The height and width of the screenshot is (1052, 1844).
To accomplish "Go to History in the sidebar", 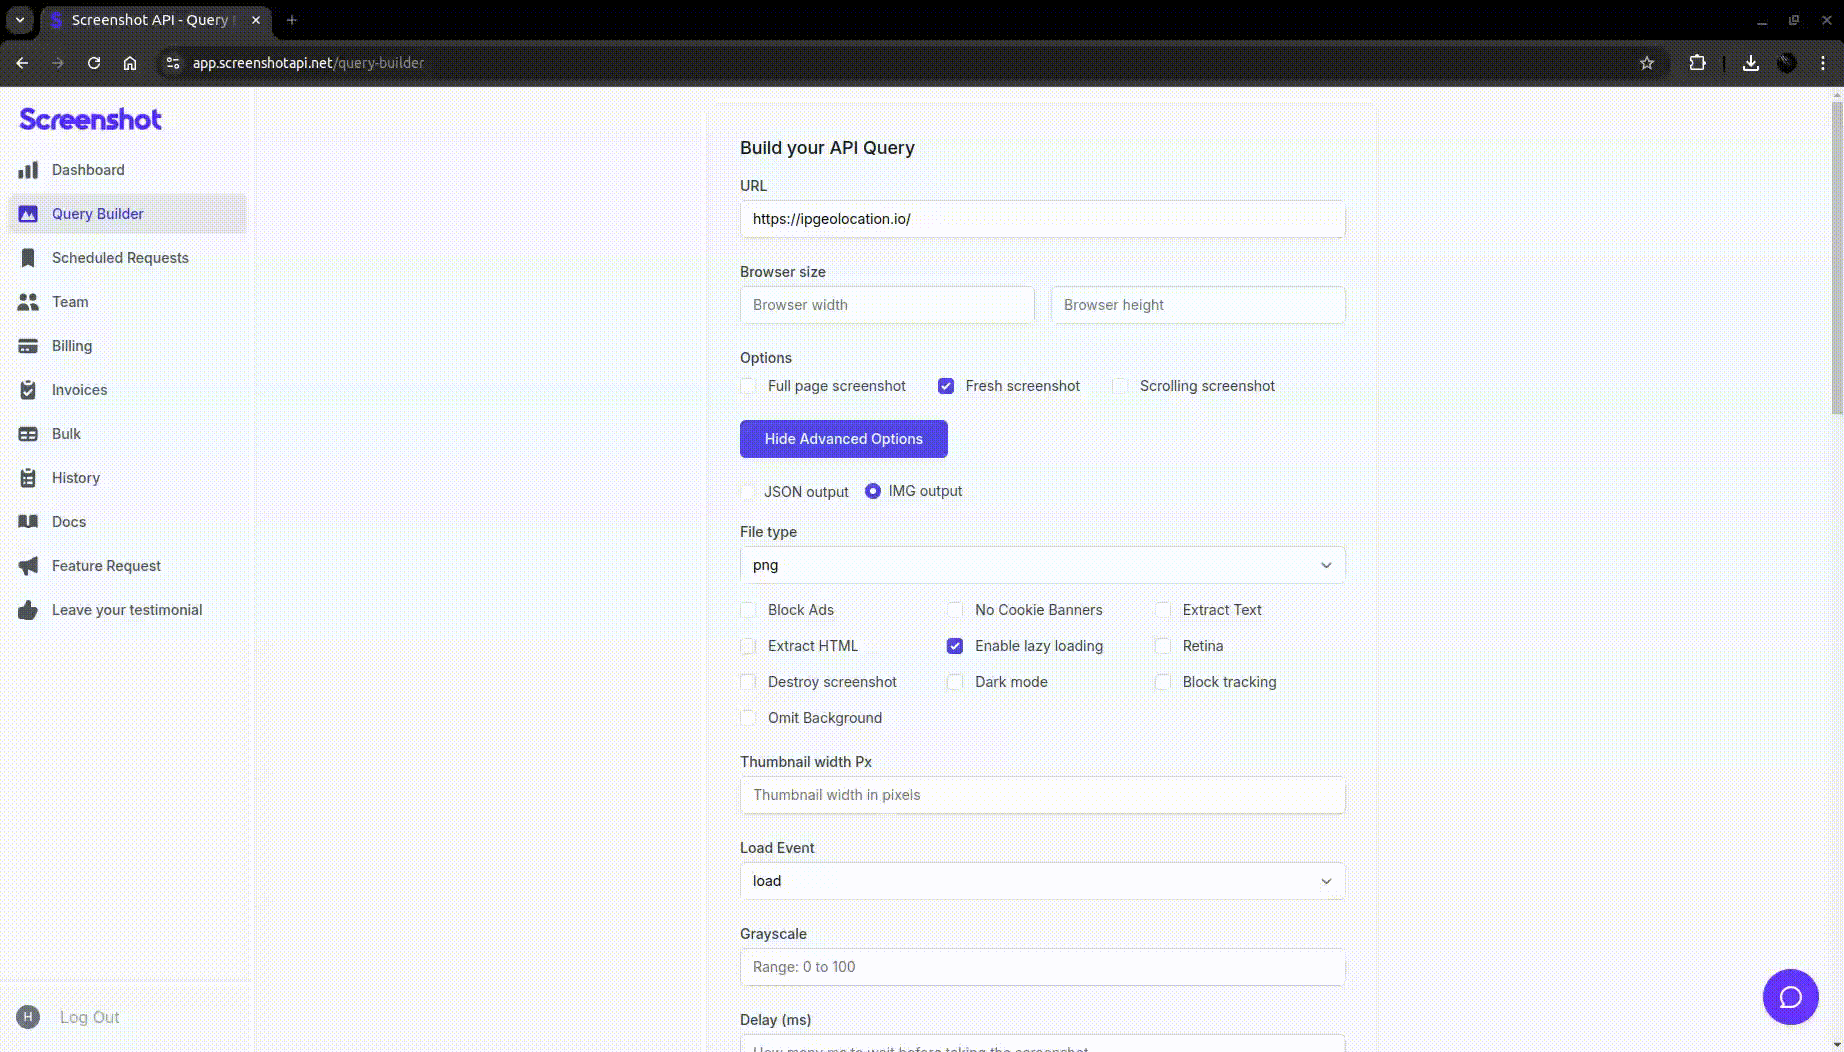I will (x=76, y=478).
